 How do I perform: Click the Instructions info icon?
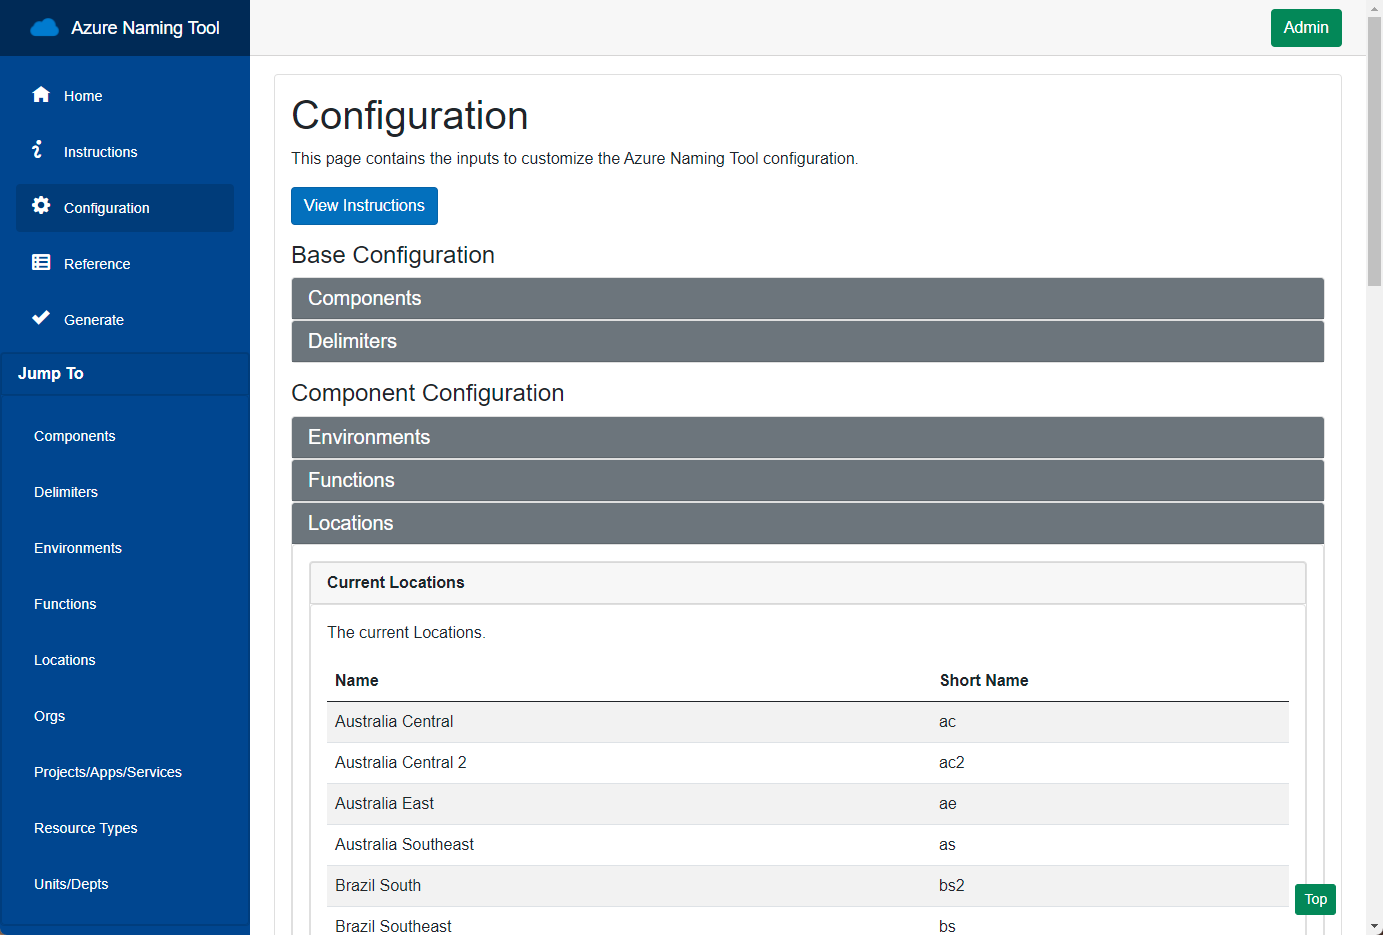pyautogui.click(x=38, y=150)
